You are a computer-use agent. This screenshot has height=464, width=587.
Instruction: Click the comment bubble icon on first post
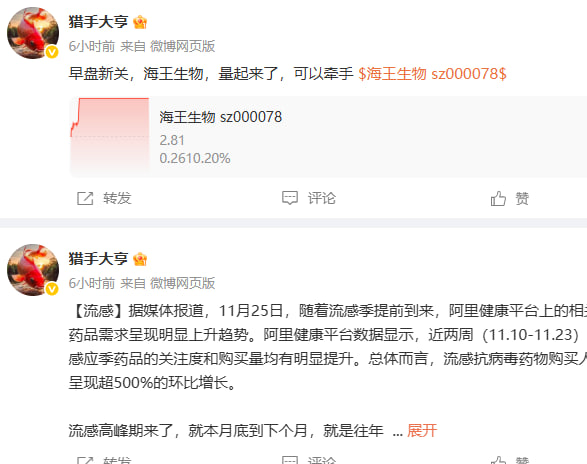click(290, 198)
